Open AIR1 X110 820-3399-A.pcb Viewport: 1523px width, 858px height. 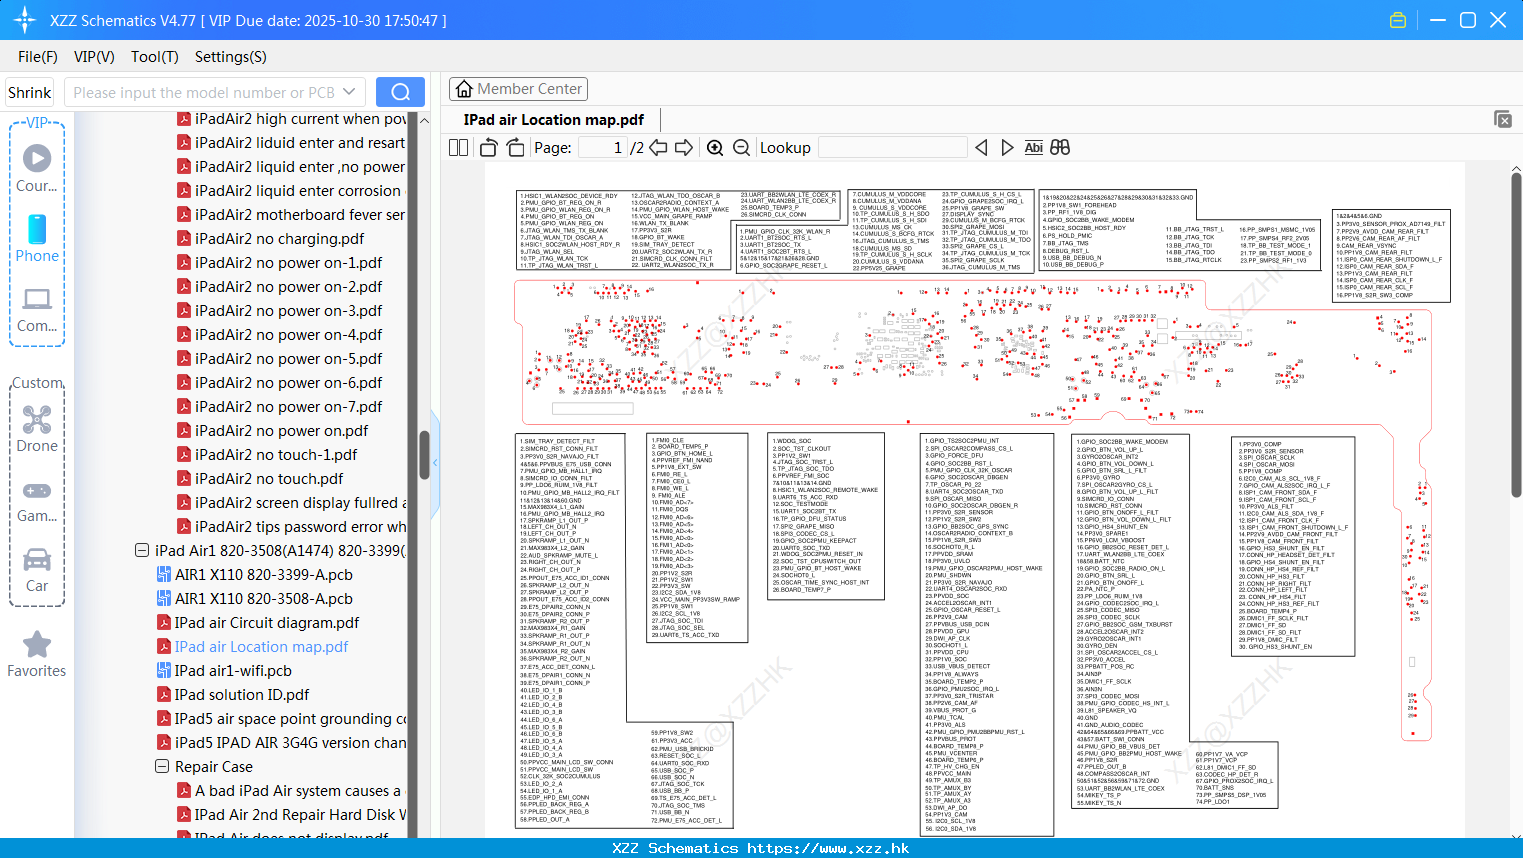[263, 574]
